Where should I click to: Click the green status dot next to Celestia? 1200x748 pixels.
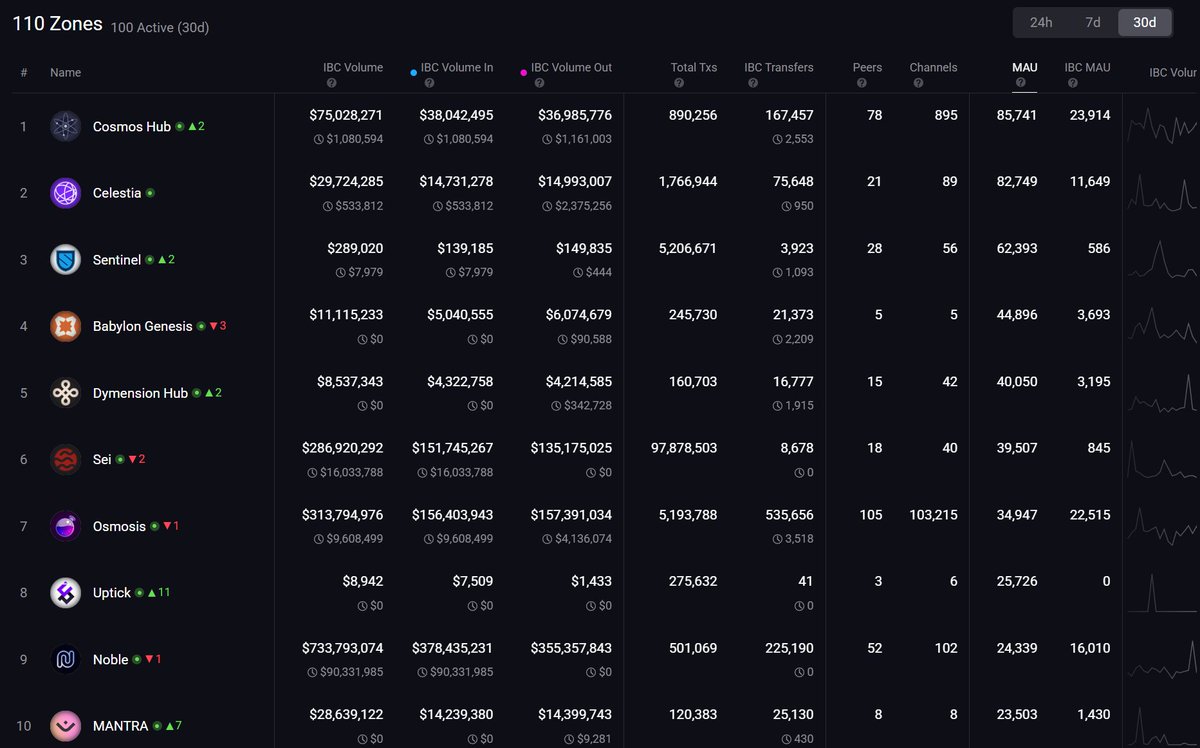point(150,193)
